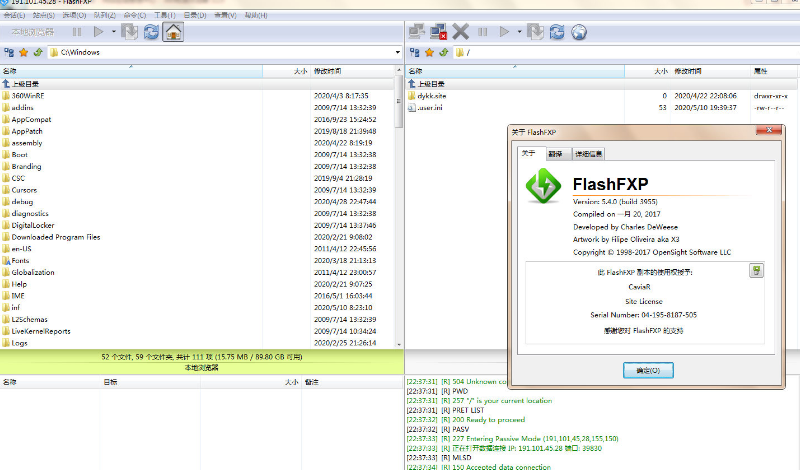This screenshot has height=470, width=800.
Task: Sort remote files by attributes column header
Action: [774, 71]
